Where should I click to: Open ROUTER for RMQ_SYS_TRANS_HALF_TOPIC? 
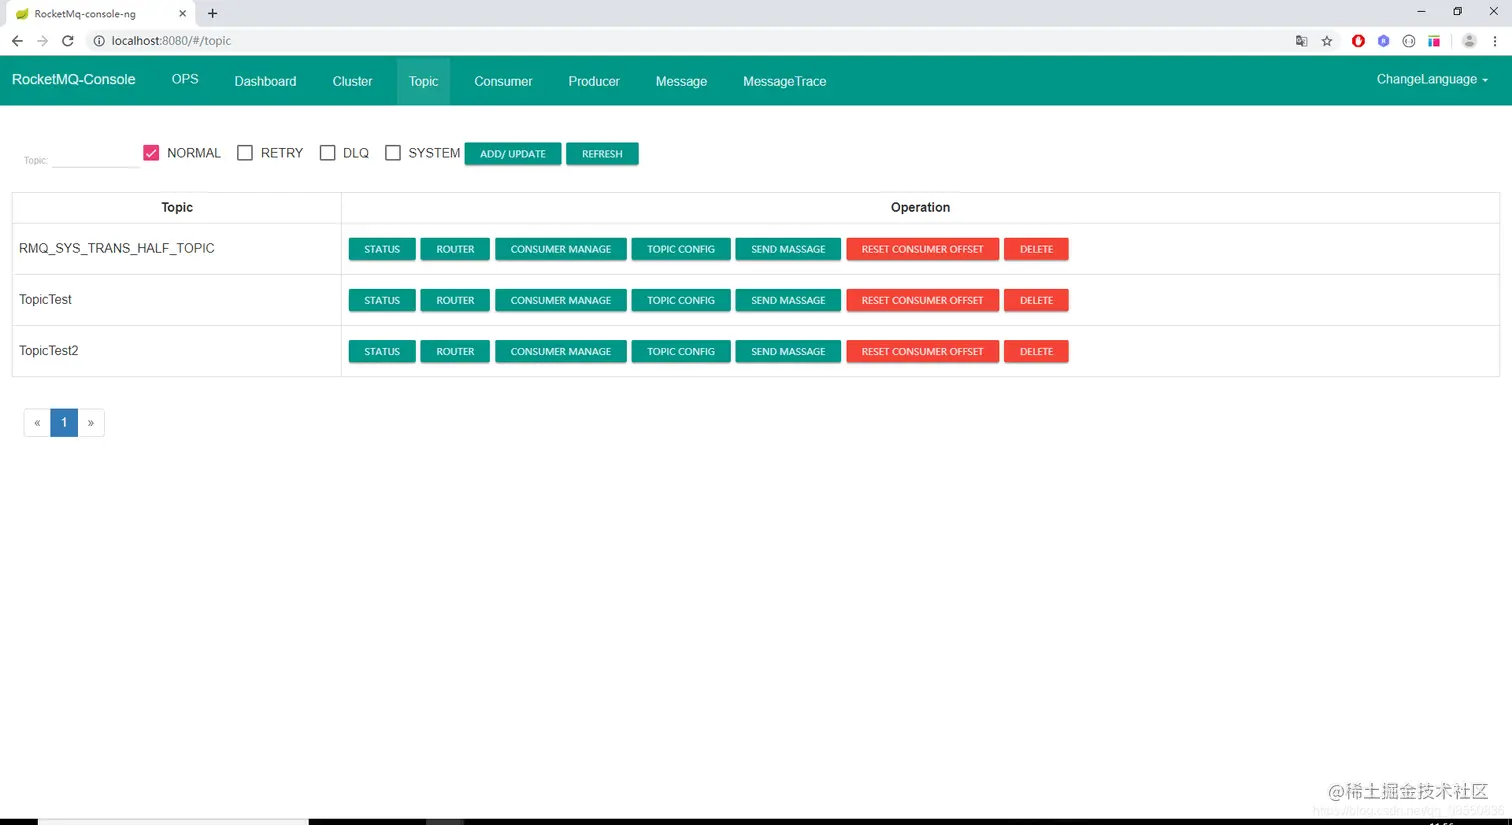click(455, 249)
